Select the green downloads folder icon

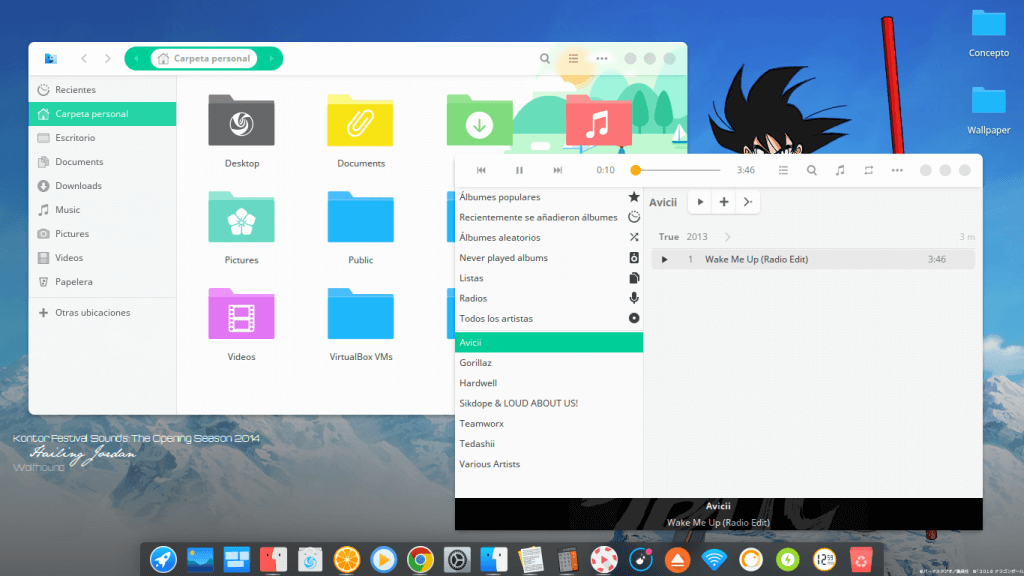[479, 121]
